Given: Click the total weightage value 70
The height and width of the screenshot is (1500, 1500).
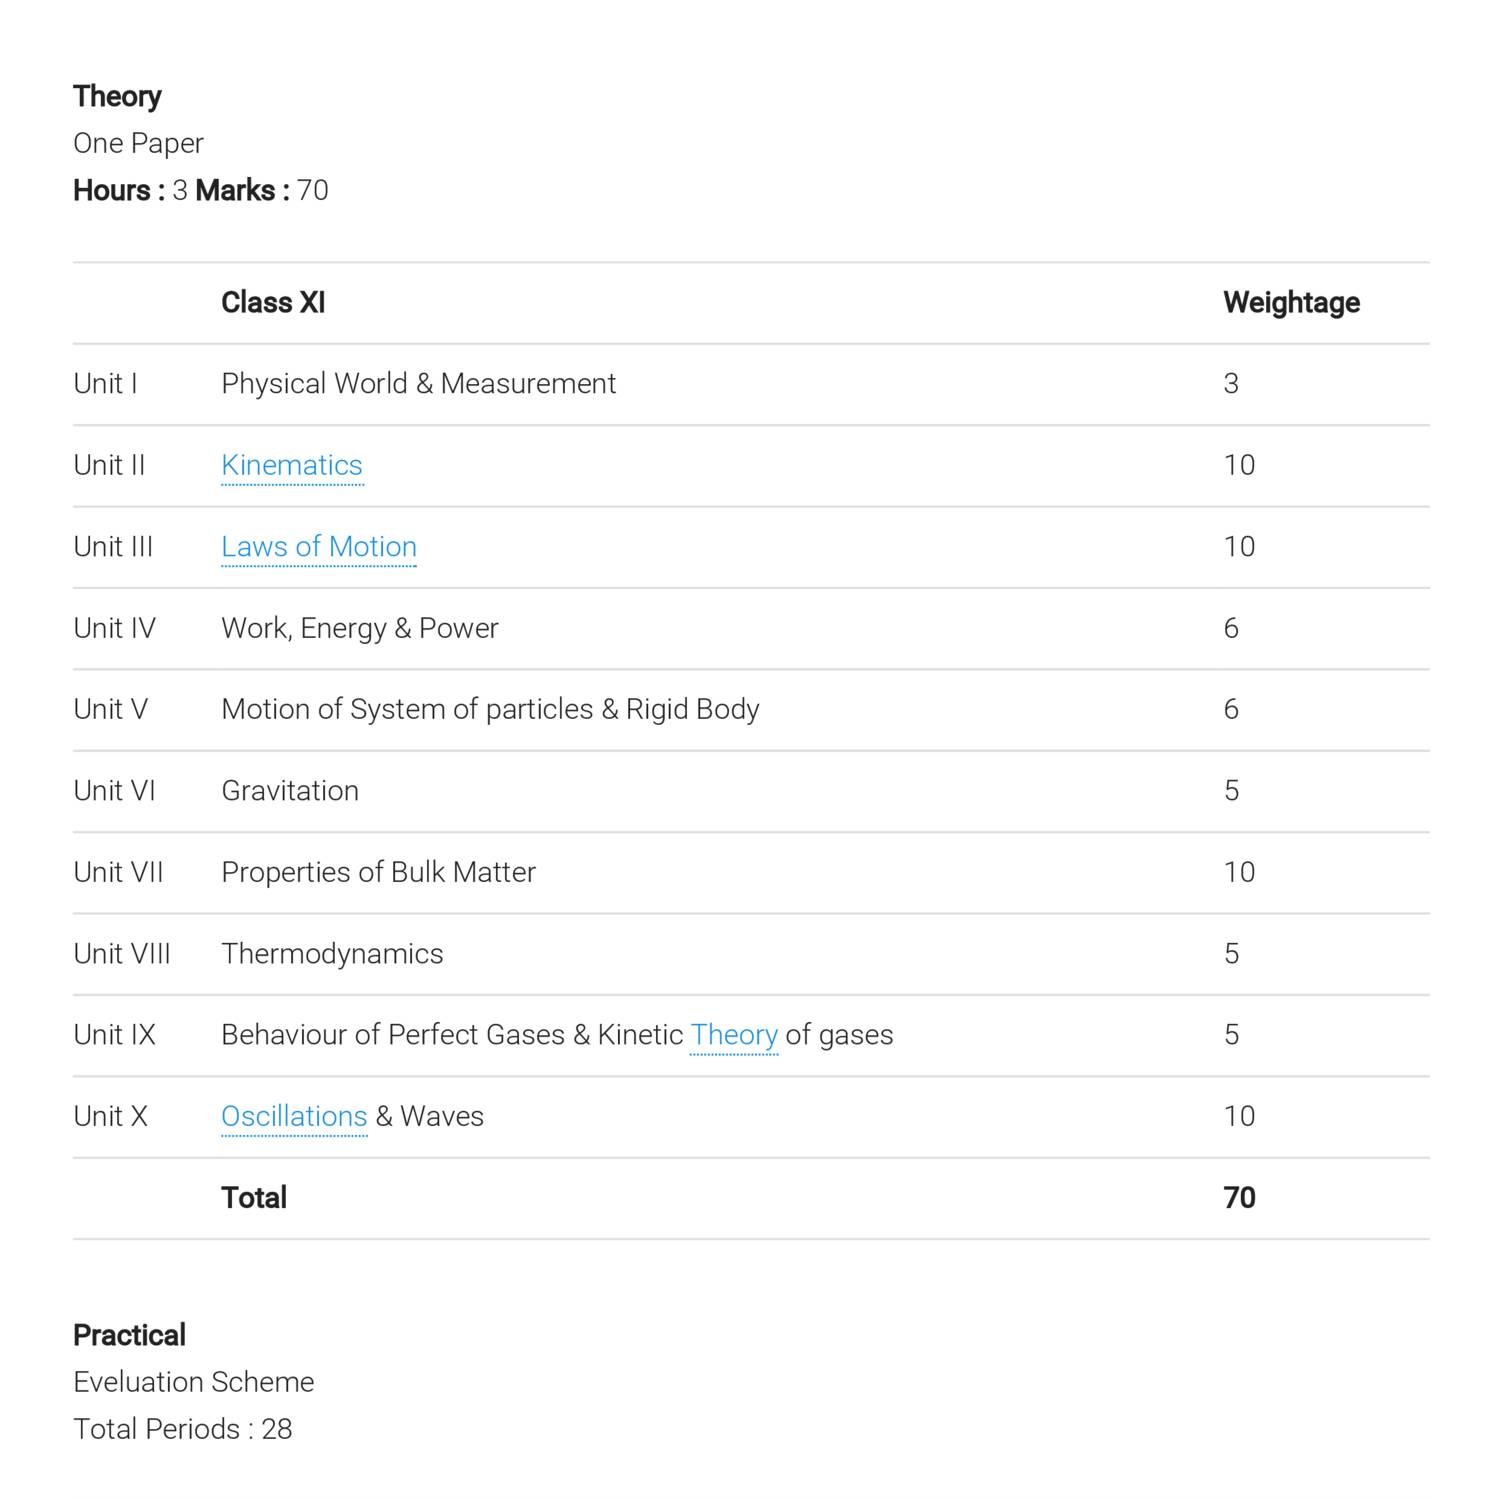Looking at the screenshot, I should (1239, 1198).
